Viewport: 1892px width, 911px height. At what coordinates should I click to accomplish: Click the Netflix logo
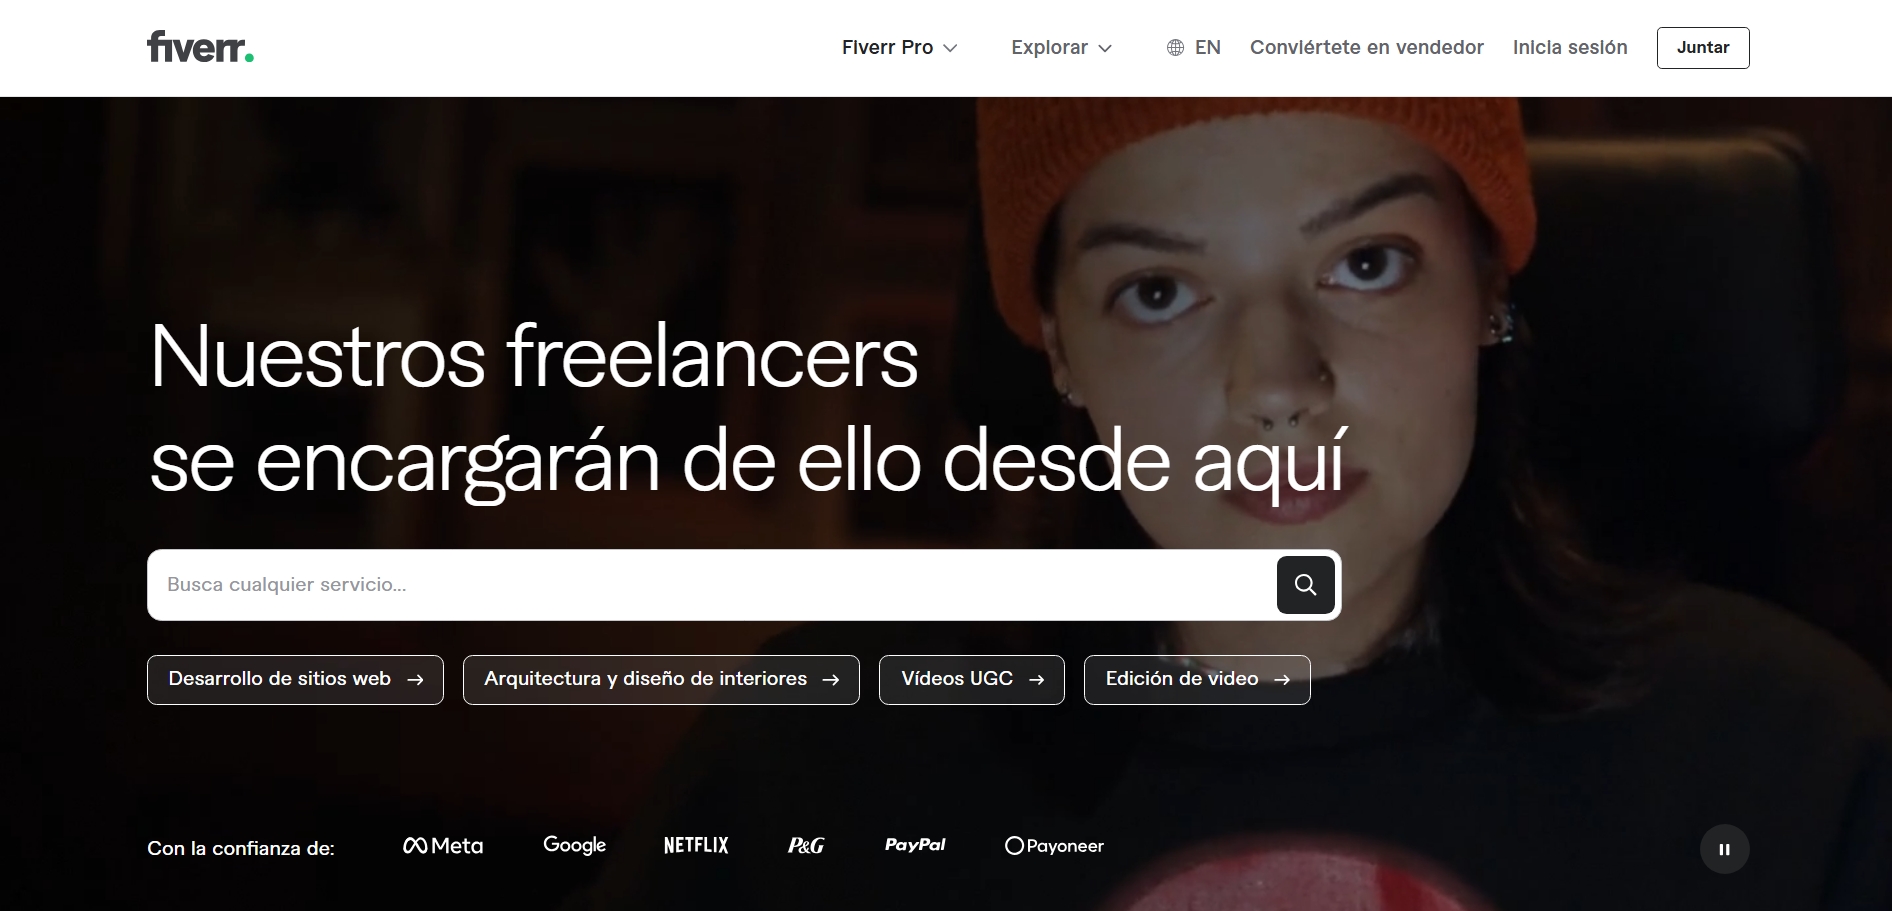[x=696, y=845]
